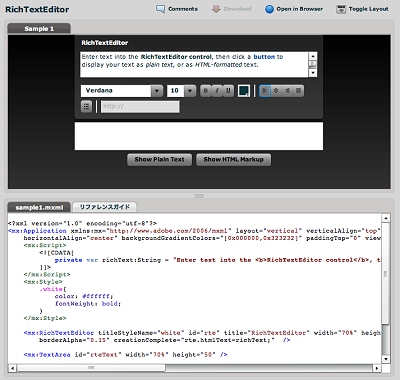Image resolution: width=400 pixels, height=380 pixels.
Task: Open the リファレンスガイド tab
Action: point(105,207)
